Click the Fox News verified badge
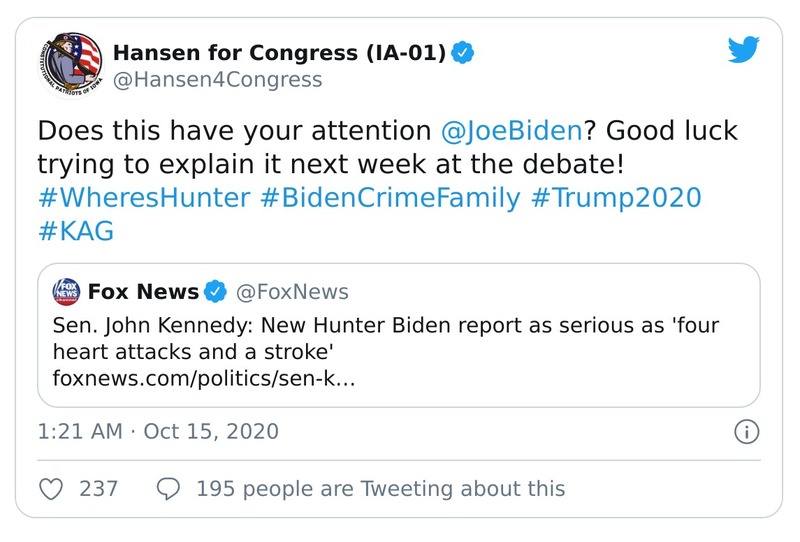 point(215,292)
